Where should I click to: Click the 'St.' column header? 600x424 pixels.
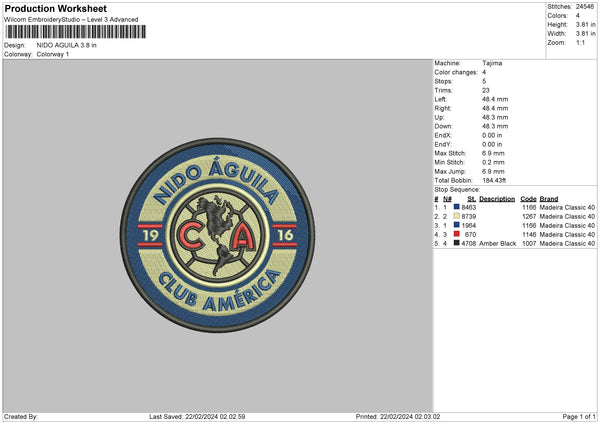pos(472,199)
